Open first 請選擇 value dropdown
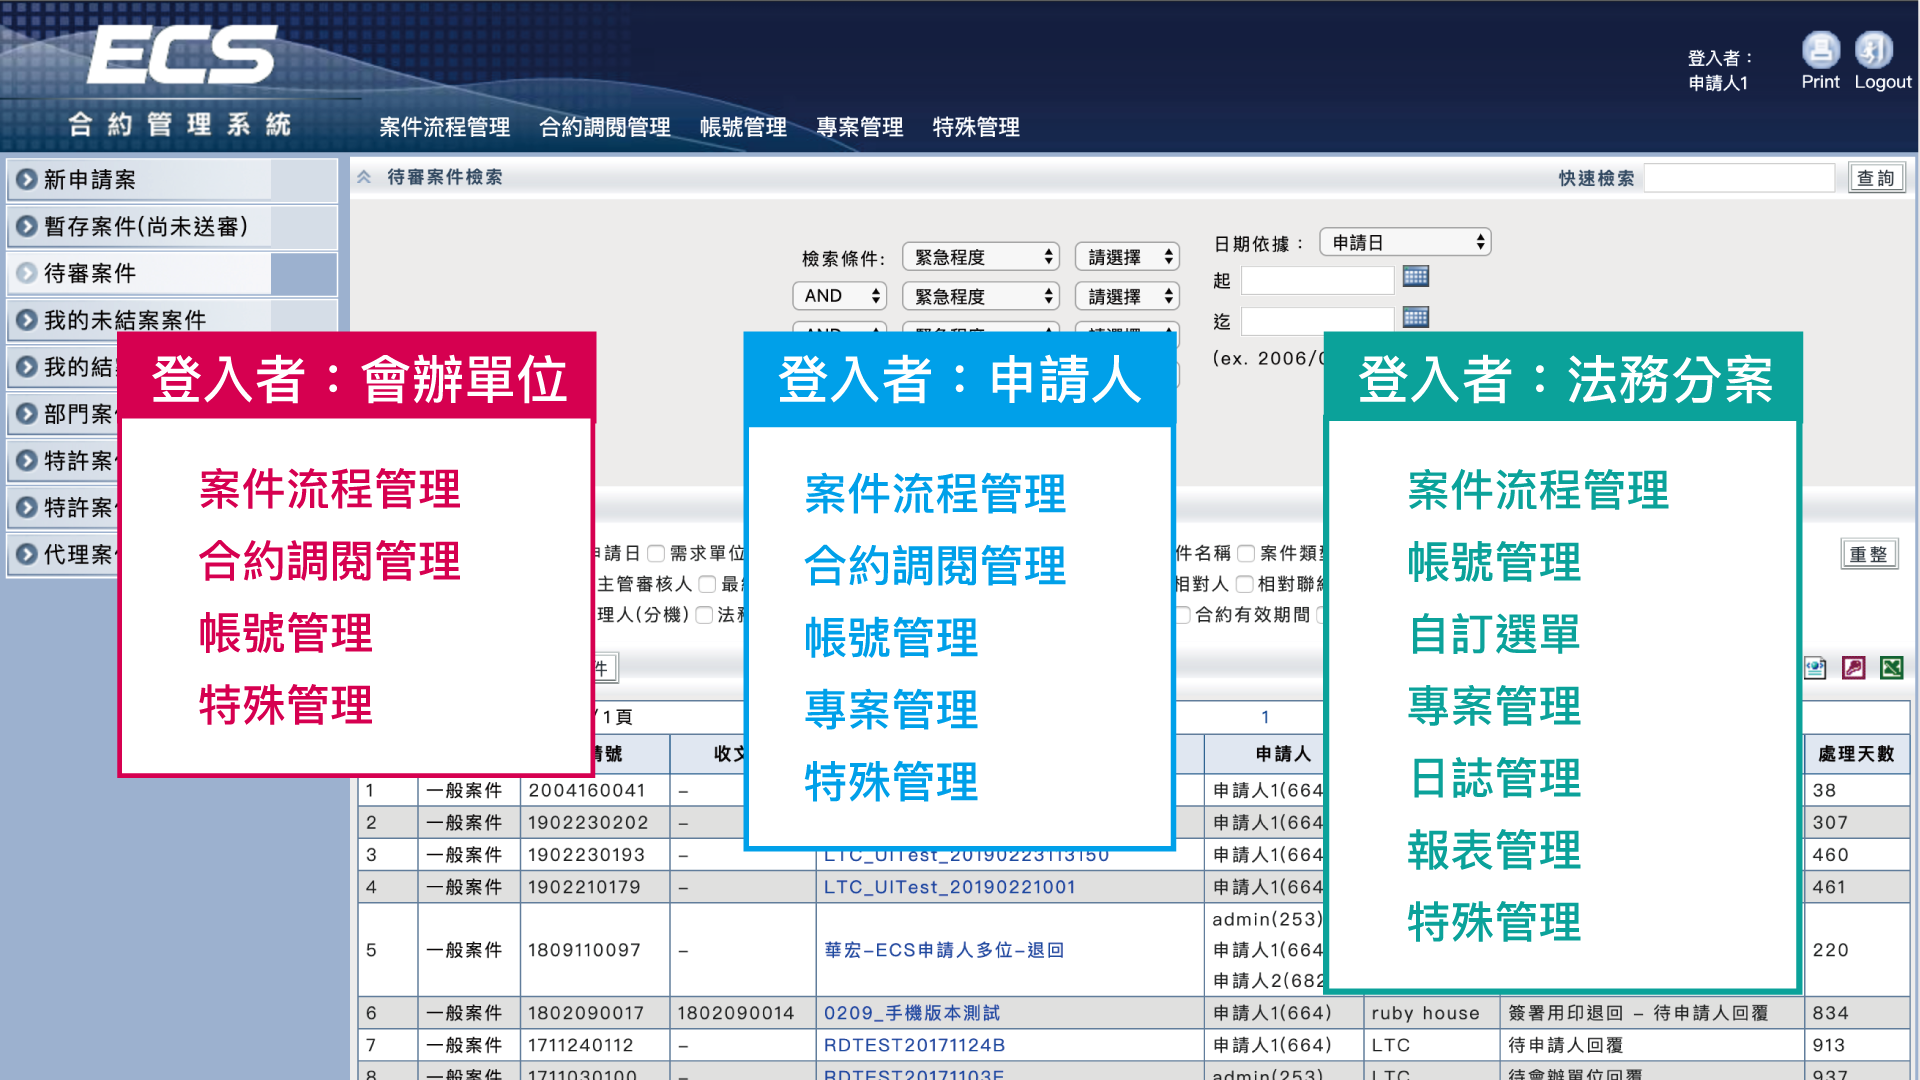The image size is (1920, 1080). click(1127, 257)
